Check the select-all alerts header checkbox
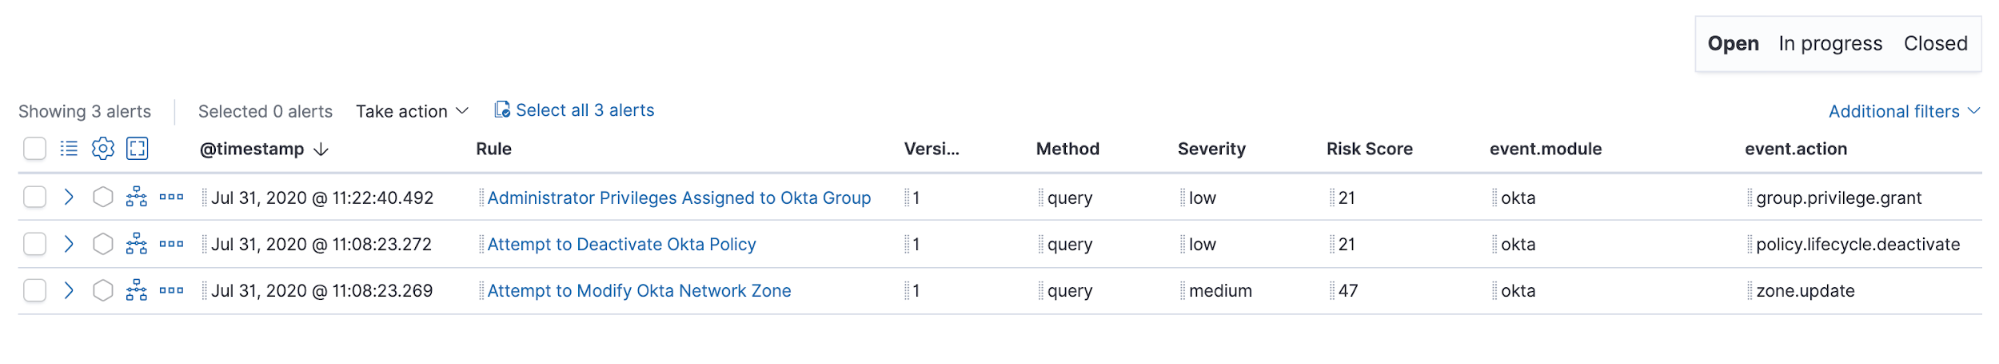The width and height of the screenshot is (1999, 364). 35,149
